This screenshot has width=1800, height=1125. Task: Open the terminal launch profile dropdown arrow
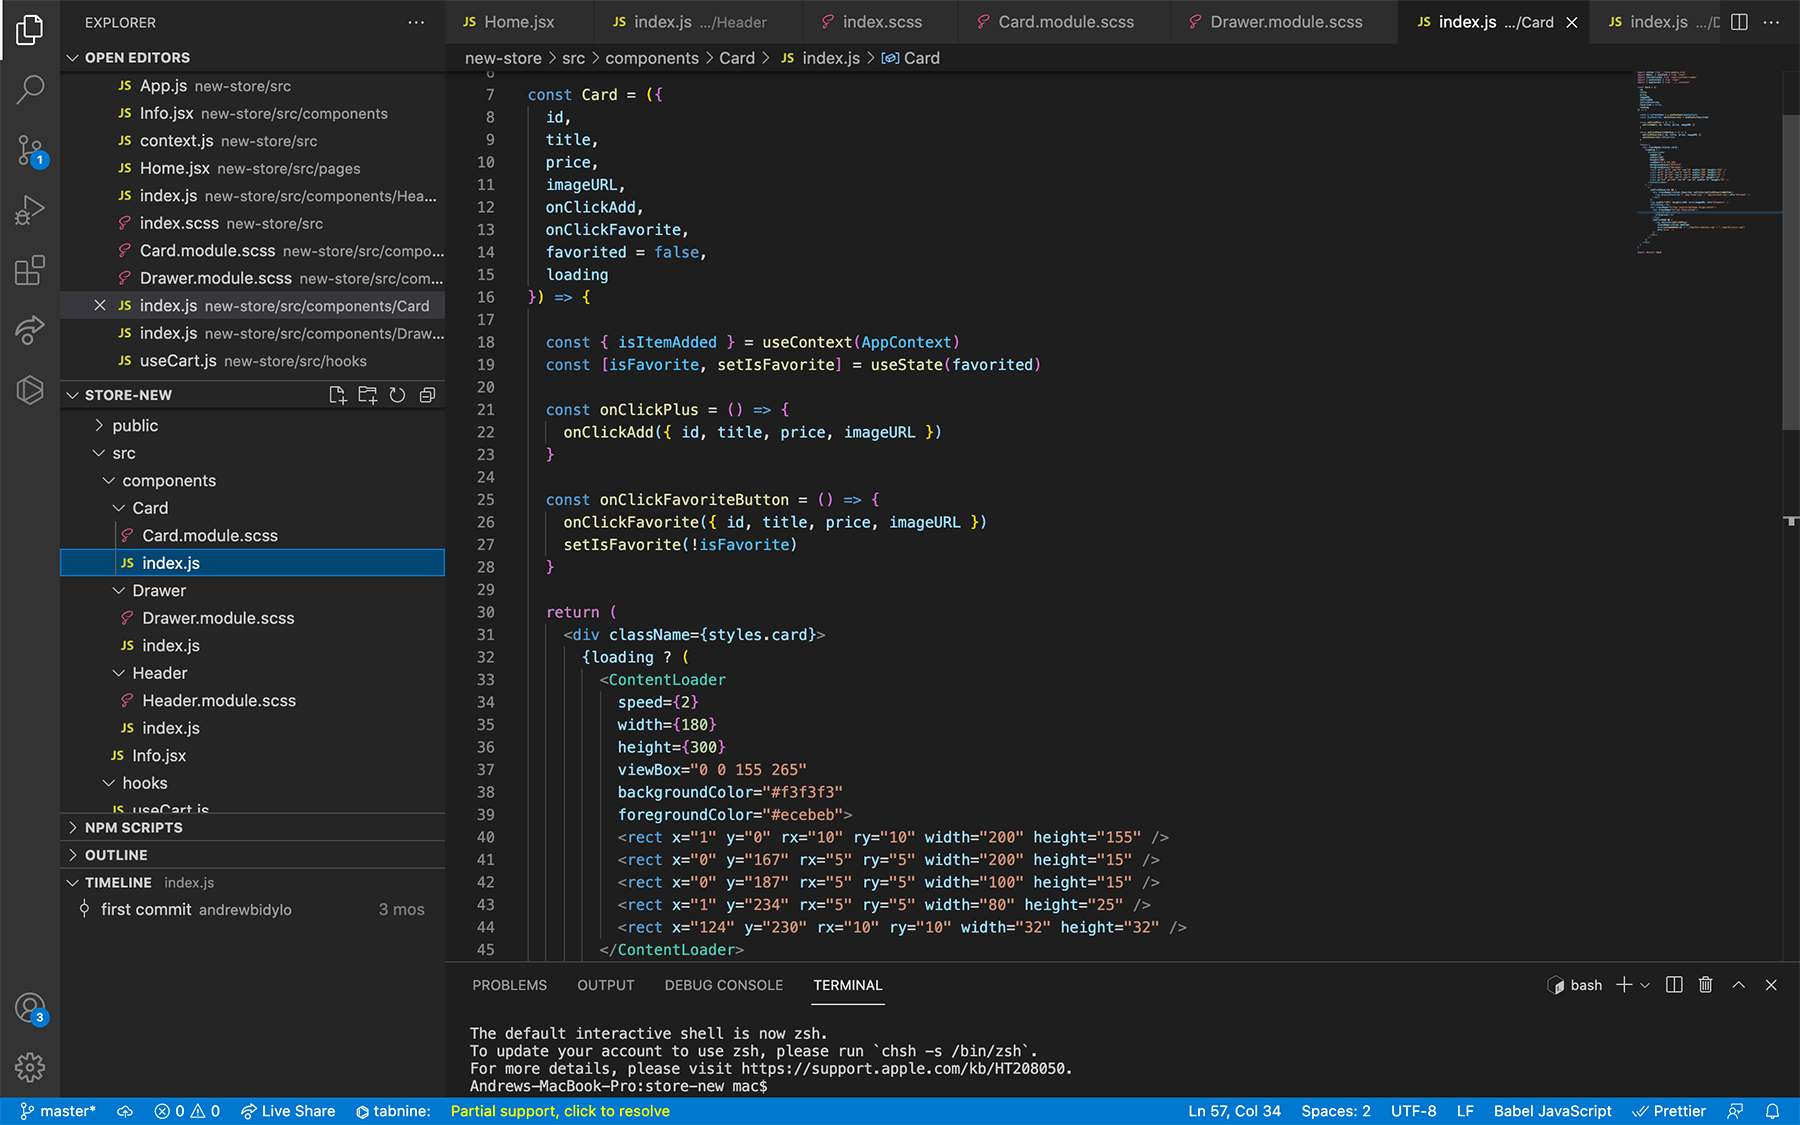click(x=1645, y=985)
